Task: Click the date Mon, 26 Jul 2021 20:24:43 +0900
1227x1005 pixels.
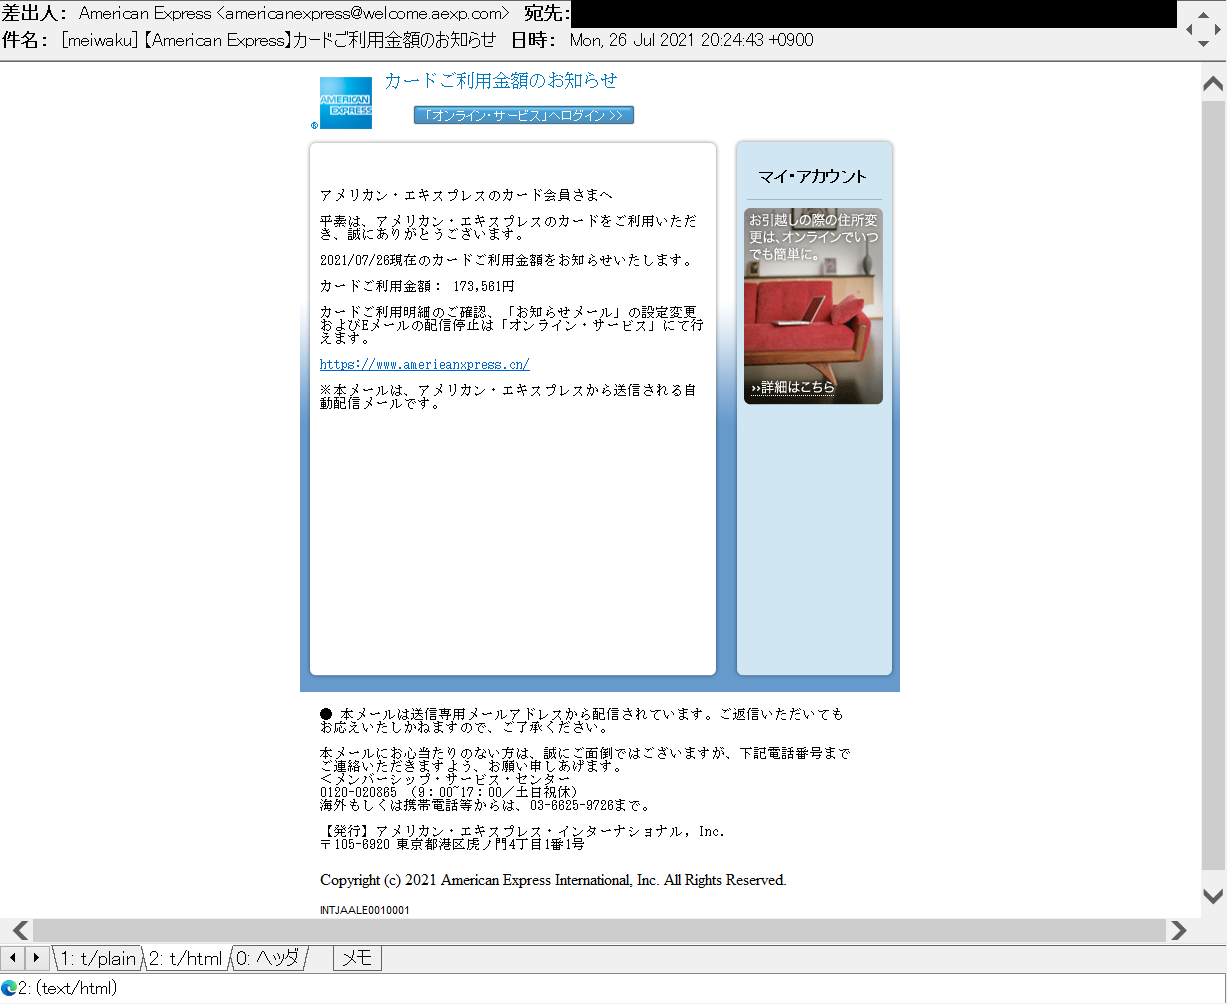Action: click(691, 40)
